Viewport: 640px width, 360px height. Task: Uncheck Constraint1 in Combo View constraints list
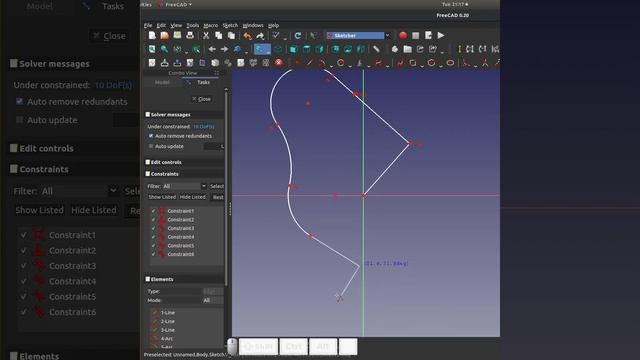point(153,211)
